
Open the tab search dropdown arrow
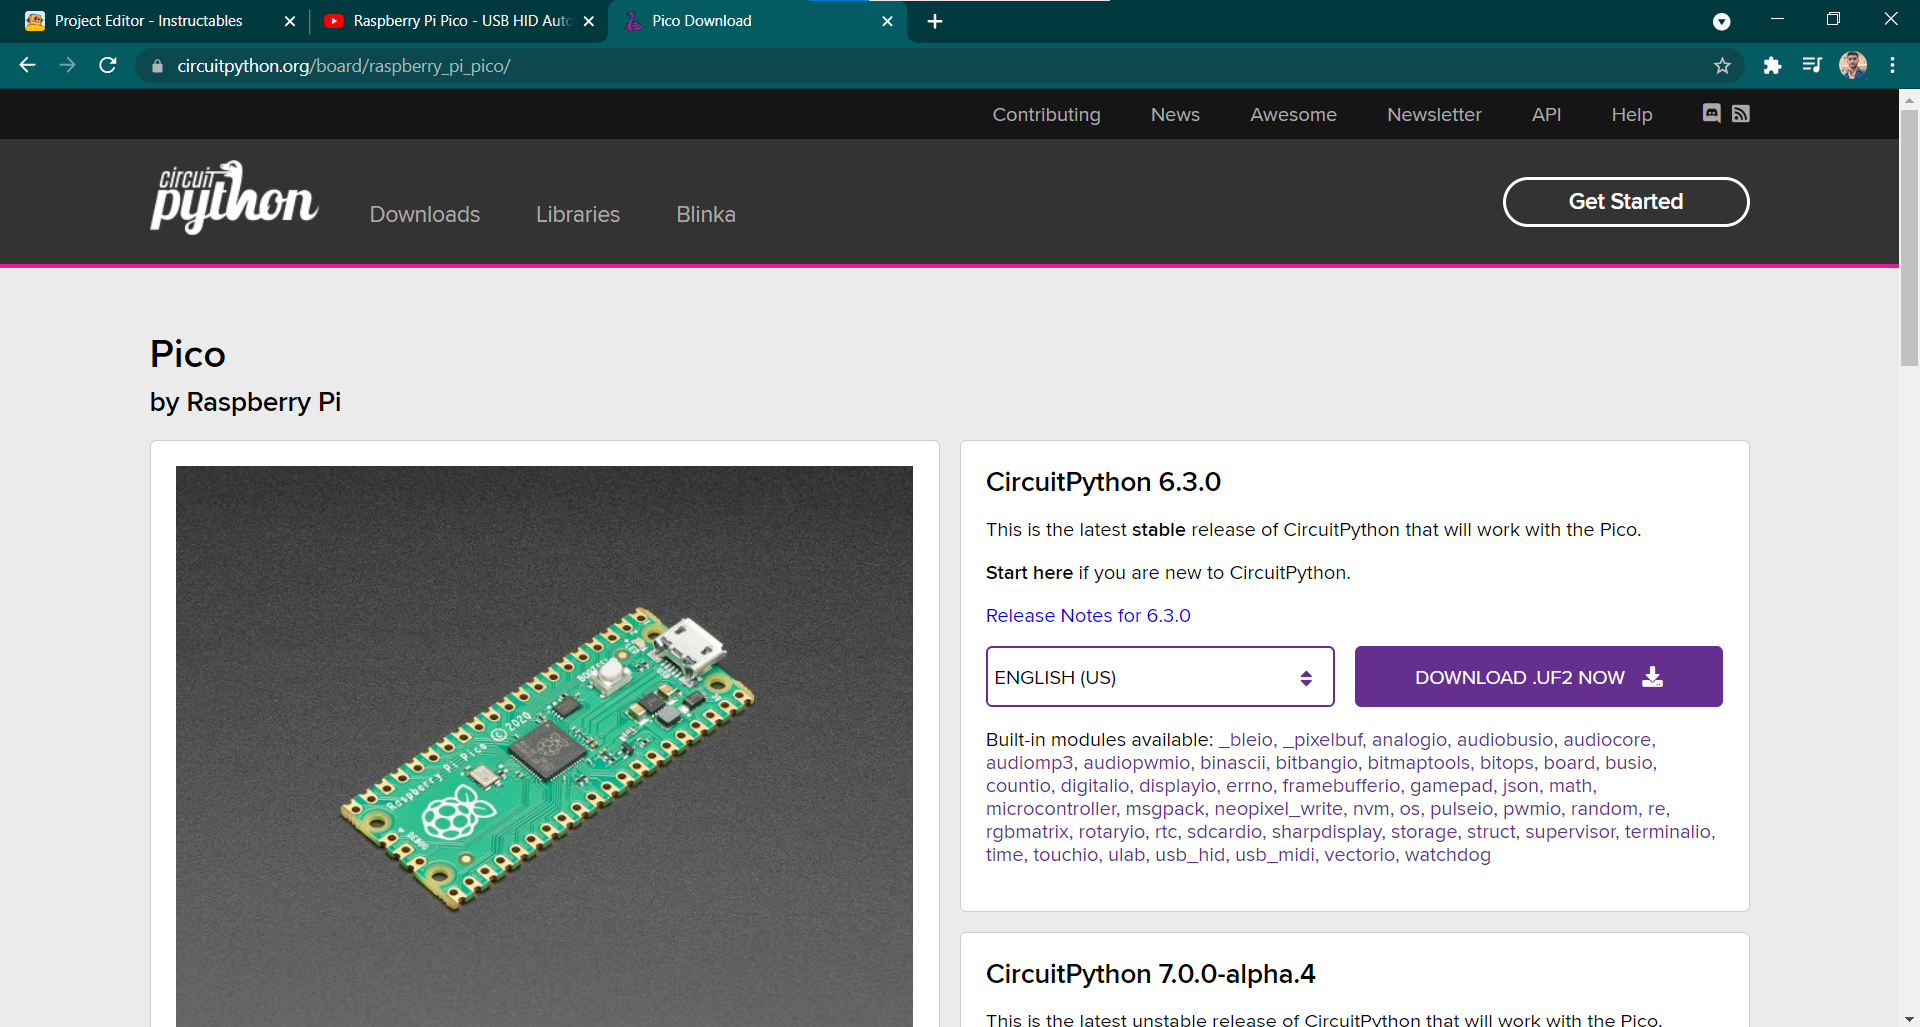(1722, 21)
